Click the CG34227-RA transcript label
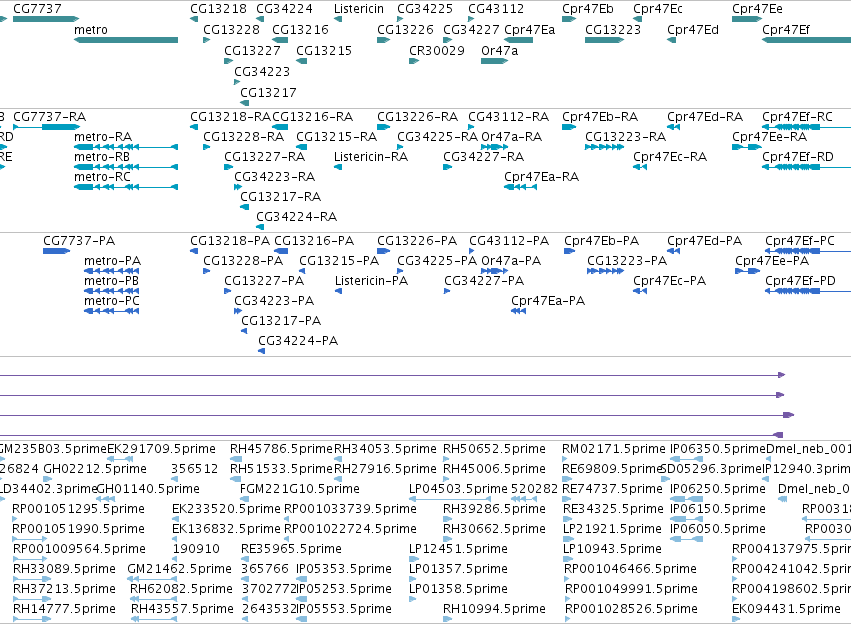Viewport: 851px width, 624px height. coord(484,157)
